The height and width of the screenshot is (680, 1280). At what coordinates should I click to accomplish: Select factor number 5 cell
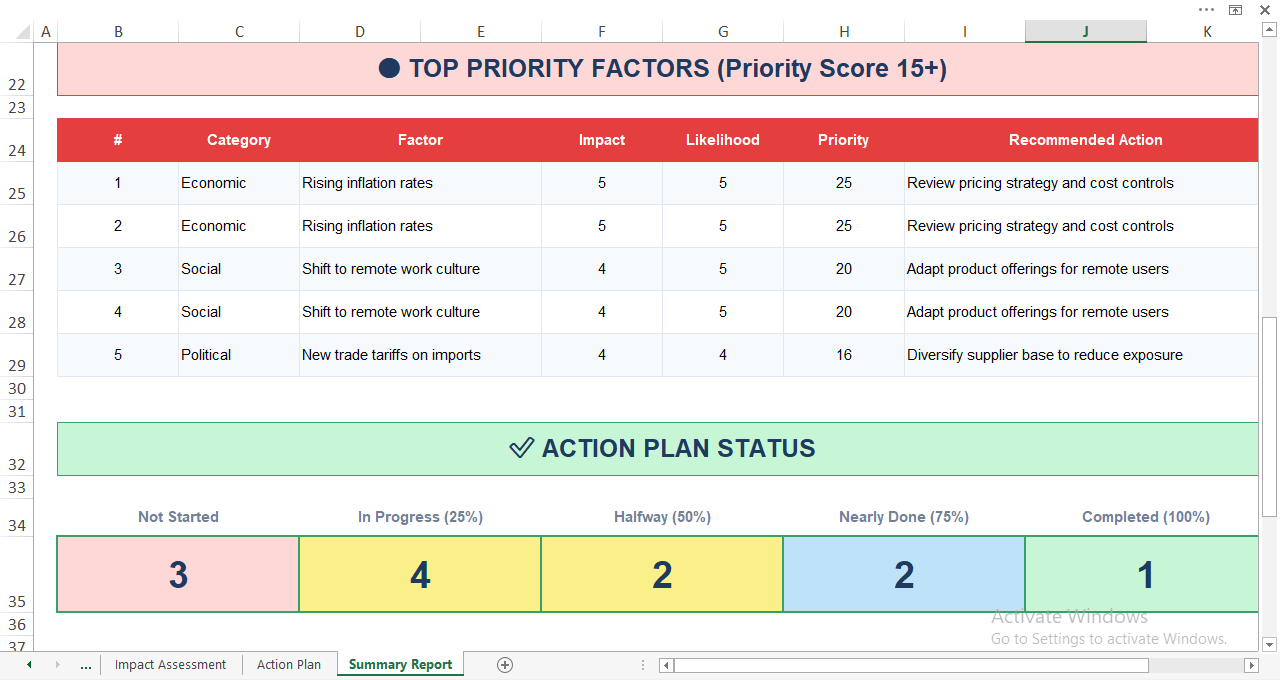coord(118,355)
